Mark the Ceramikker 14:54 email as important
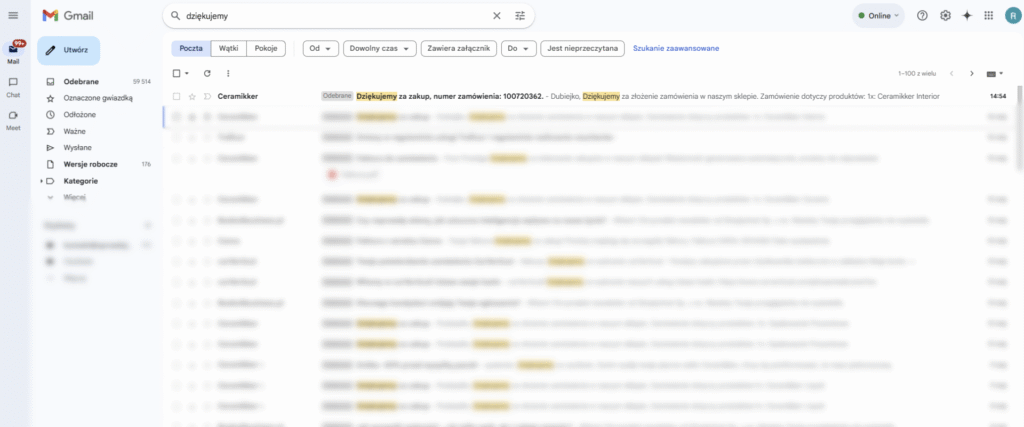The height and width of the screenshot is (427, 1024). point(207,97)
